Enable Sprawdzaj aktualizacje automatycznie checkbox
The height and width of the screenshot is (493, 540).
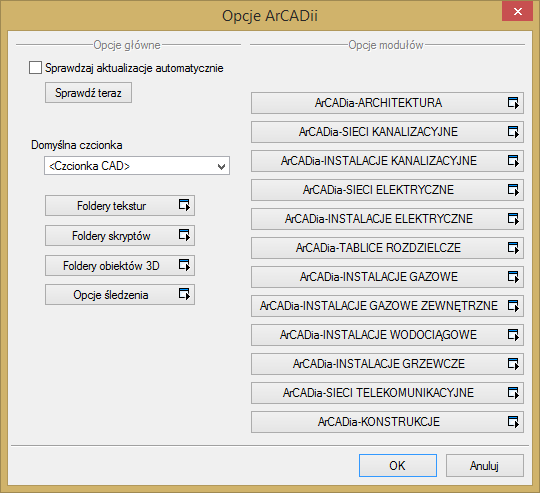click(x=35, y=68)
